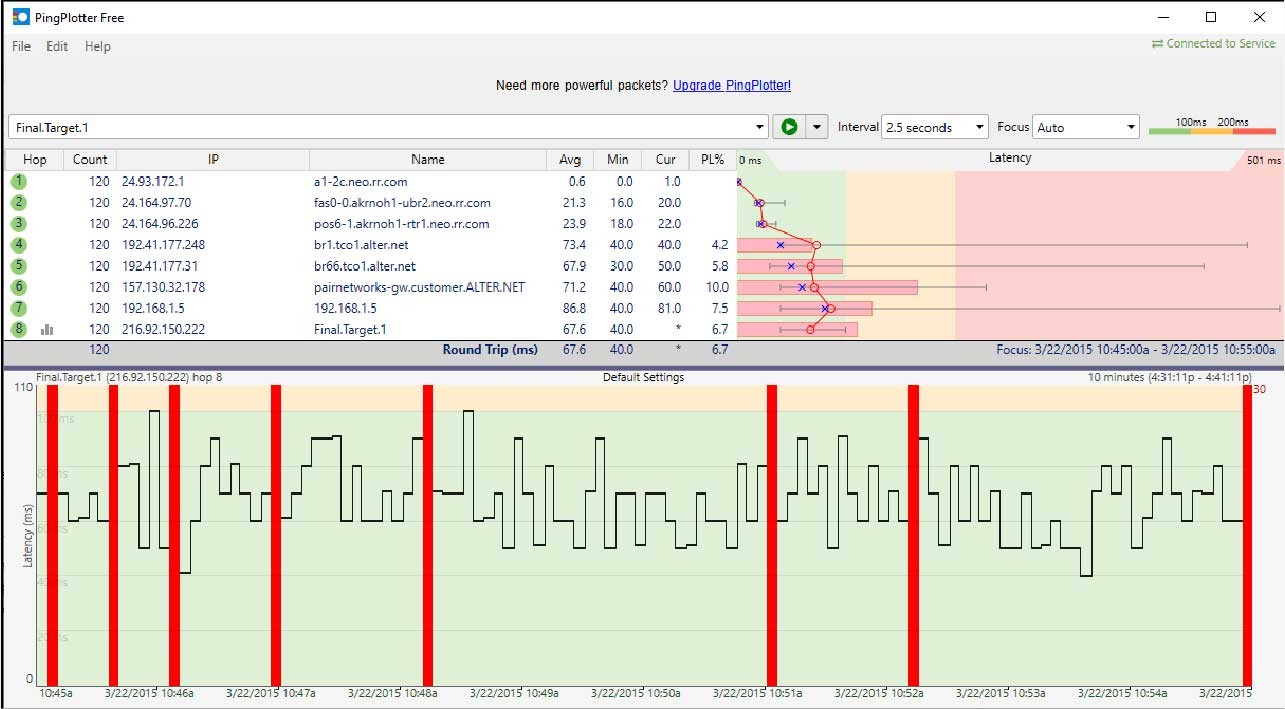
Task: Open the target address dropdown arrow
Action: pos(761,127)
